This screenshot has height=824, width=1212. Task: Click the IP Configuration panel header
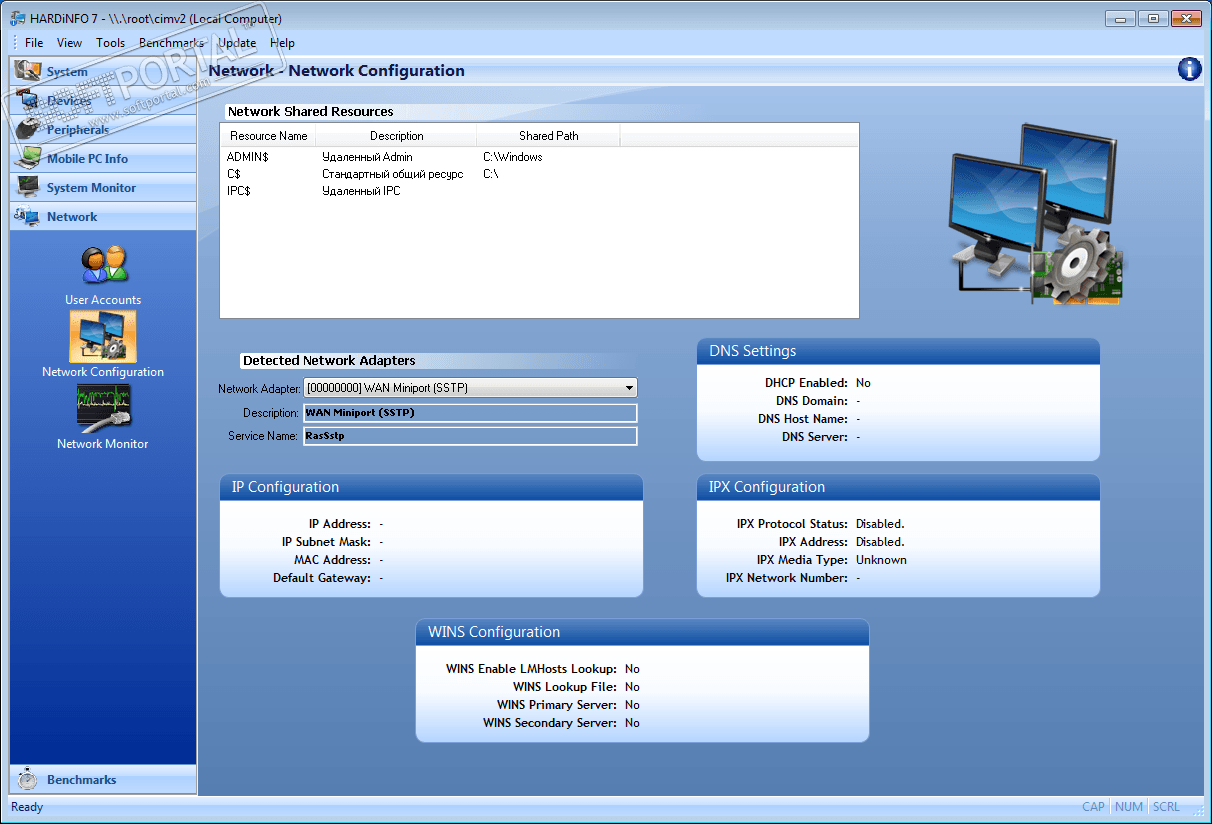(431, 487)
